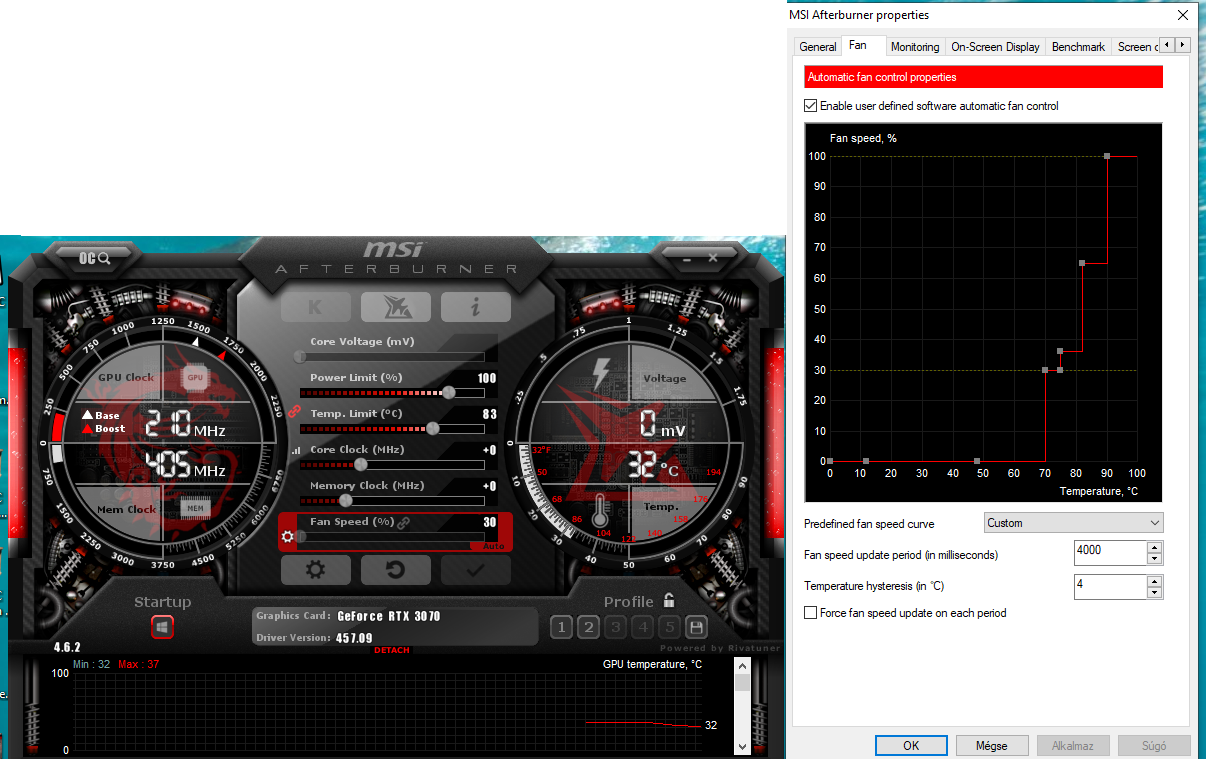The height and width of the screenshot is (759, 1206).
Task: Click the Afterburner skin minimize button
Action: 688,258
